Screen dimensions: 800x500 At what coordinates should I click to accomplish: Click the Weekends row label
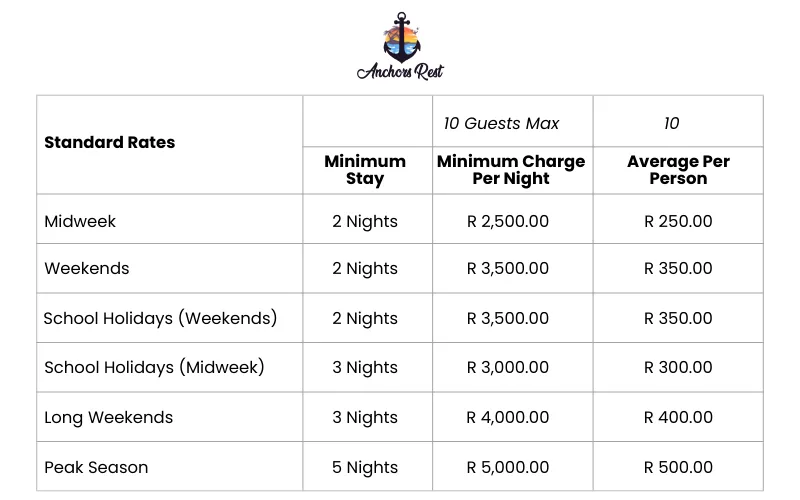(87, 268)
